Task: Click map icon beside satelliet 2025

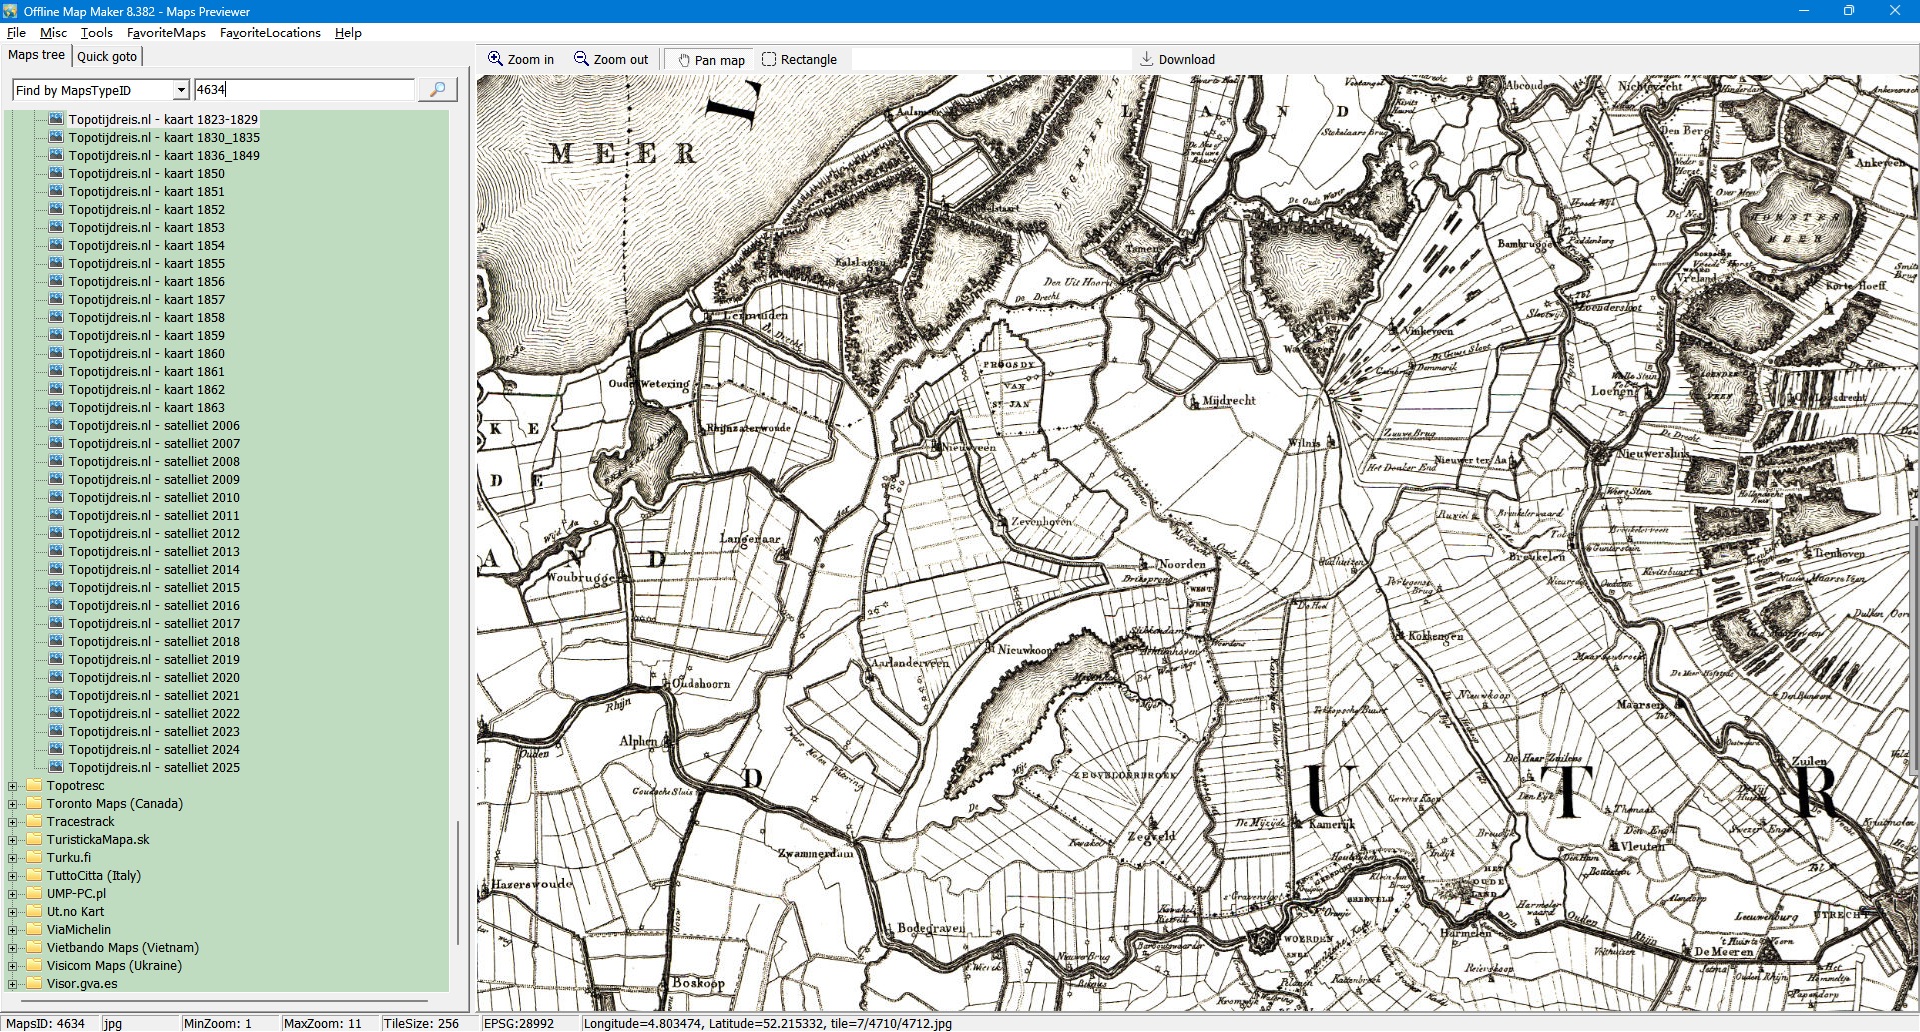Action: [56, 767]
